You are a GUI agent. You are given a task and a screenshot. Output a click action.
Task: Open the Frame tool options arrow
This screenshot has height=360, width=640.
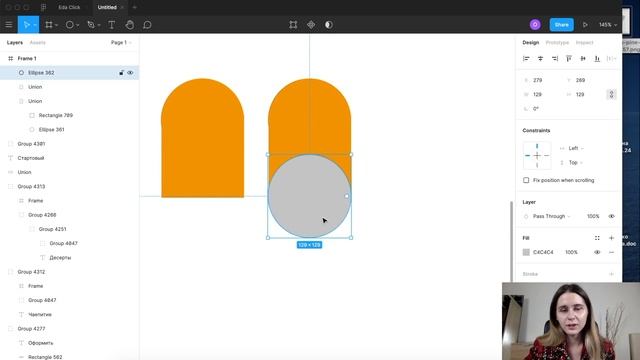click(56, 25)
